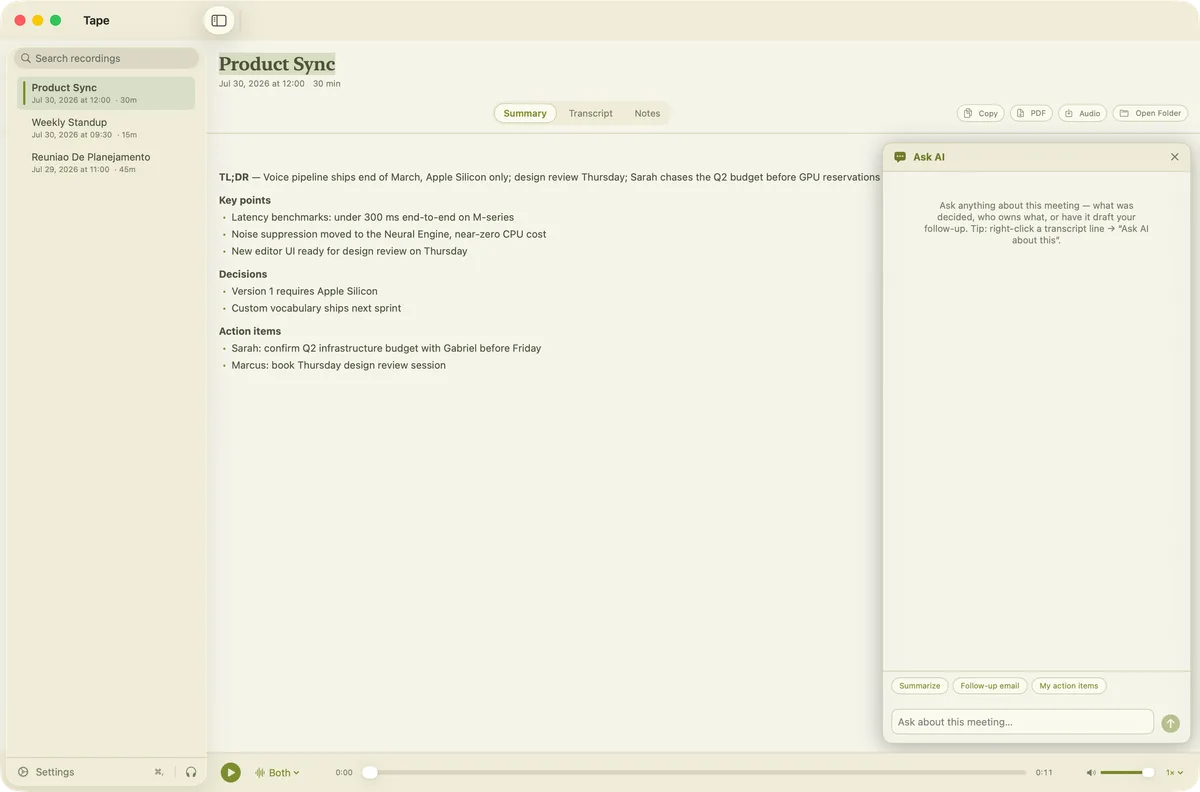Click the recording date under the title

(x=262, y=84)
